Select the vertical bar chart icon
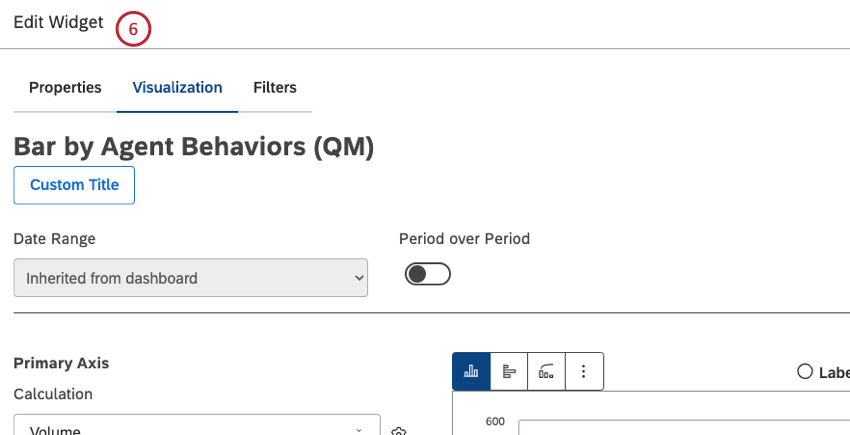Screen dimensions: 850x435 471,371
